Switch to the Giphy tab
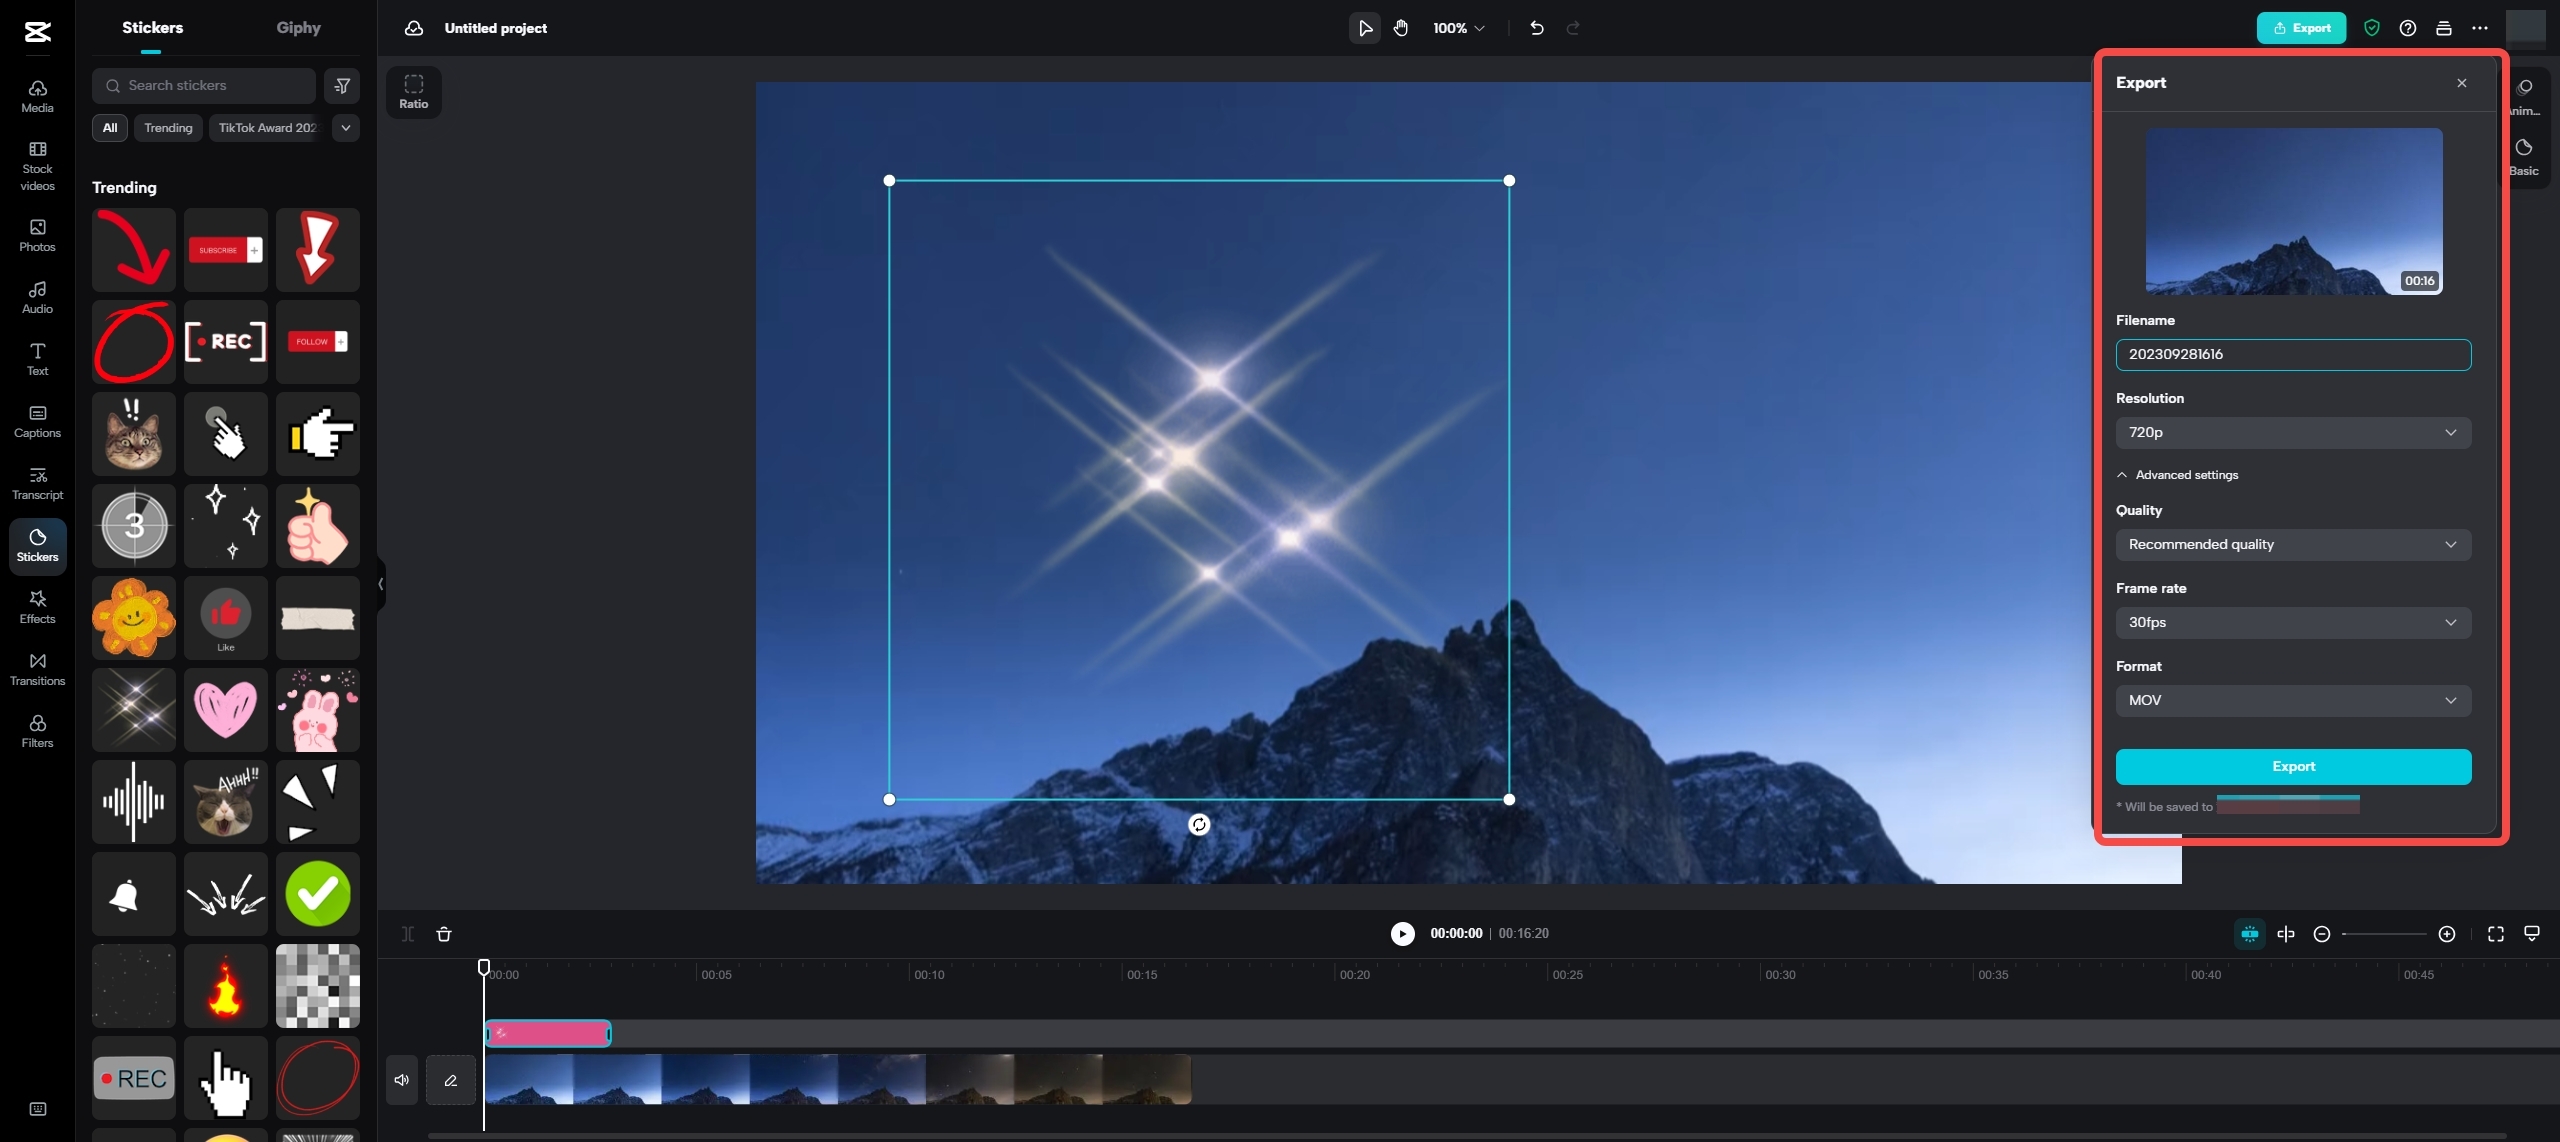2560x1142 pixels. [x=298, y=28]
